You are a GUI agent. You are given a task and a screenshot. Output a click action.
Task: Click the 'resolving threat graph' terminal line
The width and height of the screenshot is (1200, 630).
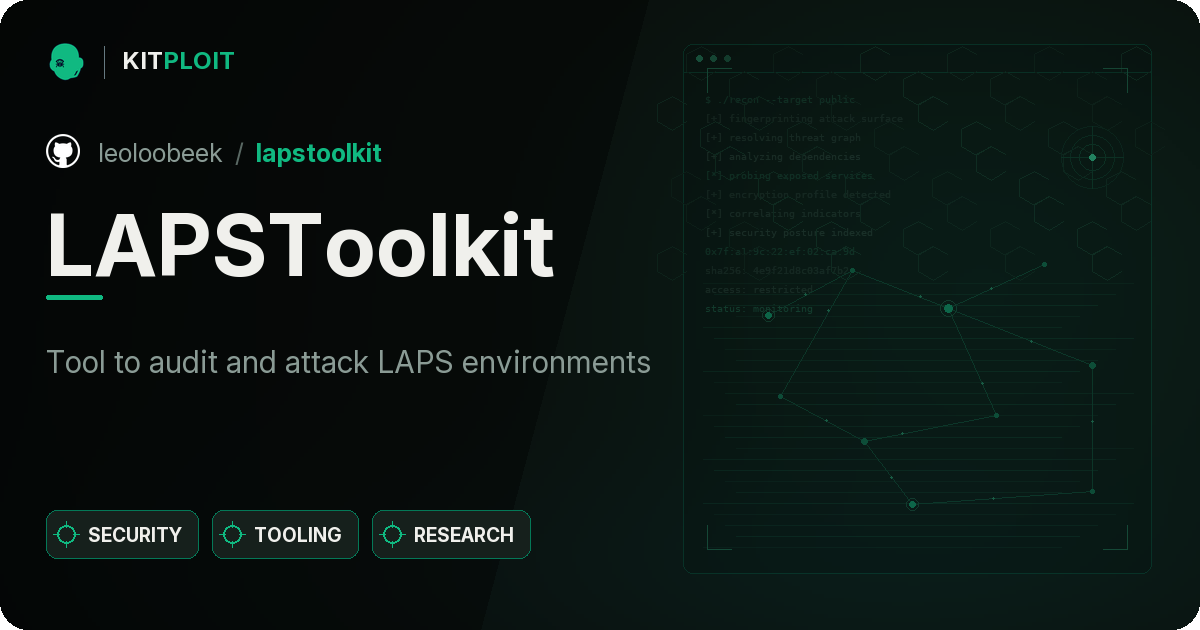pyautogui.click(x=782, y=138)
